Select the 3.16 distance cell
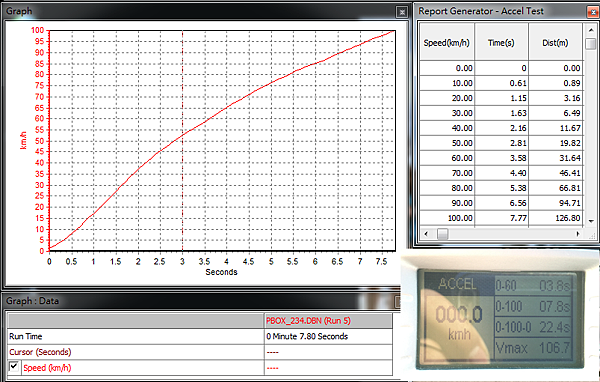Image resolution: width=600 pixels, height=382 pixels. [556, 98]
